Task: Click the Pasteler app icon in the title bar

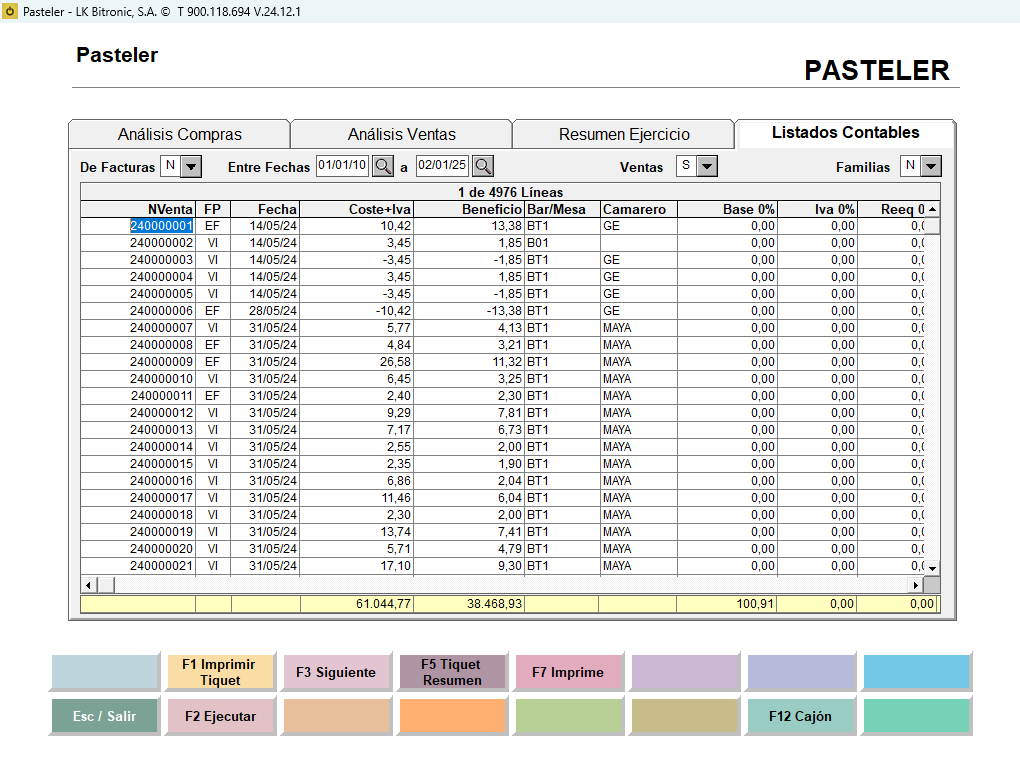Action: (10, 11)
